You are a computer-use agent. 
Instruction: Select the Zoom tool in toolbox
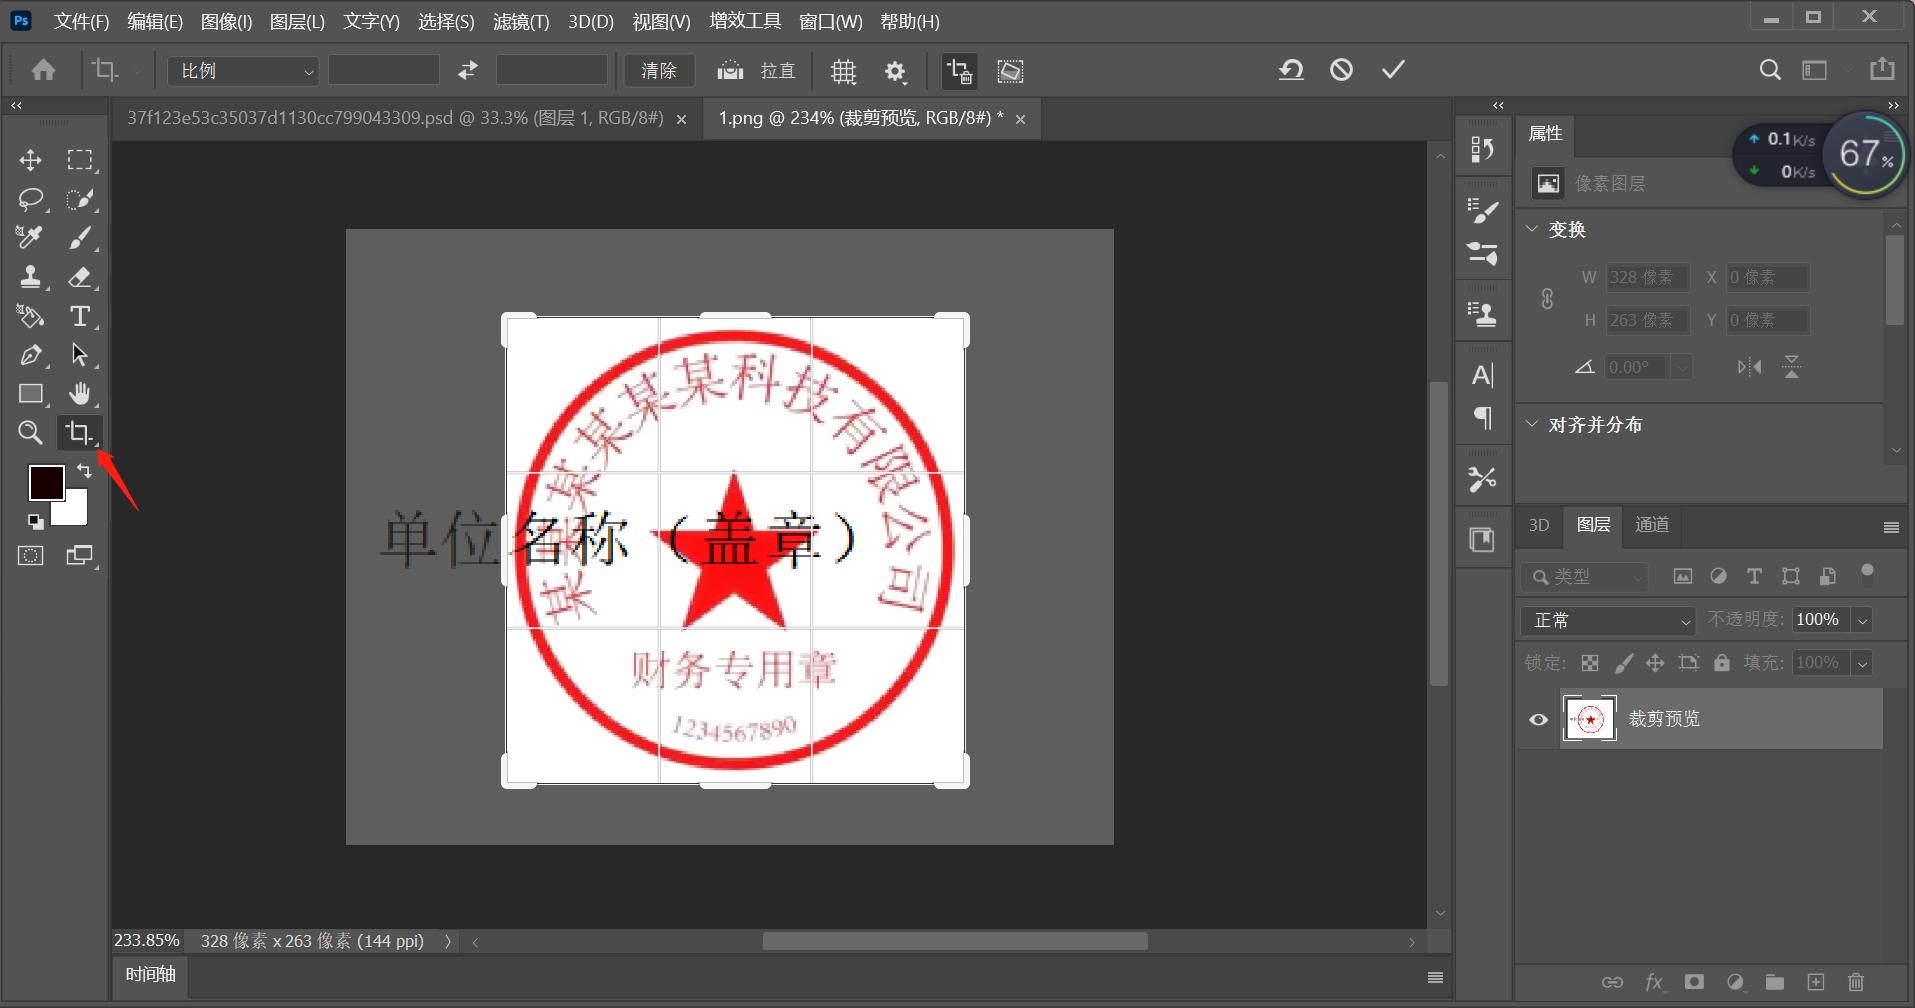[x=30, y=432]
